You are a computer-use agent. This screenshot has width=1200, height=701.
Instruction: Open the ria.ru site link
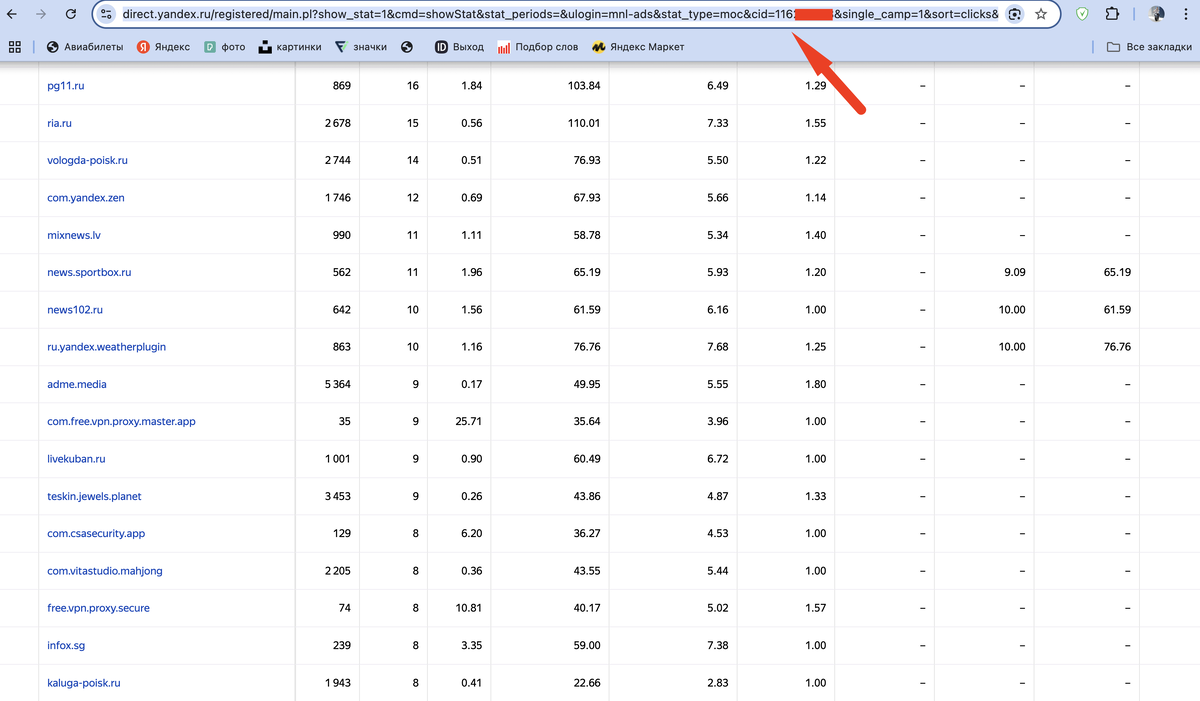59,123
